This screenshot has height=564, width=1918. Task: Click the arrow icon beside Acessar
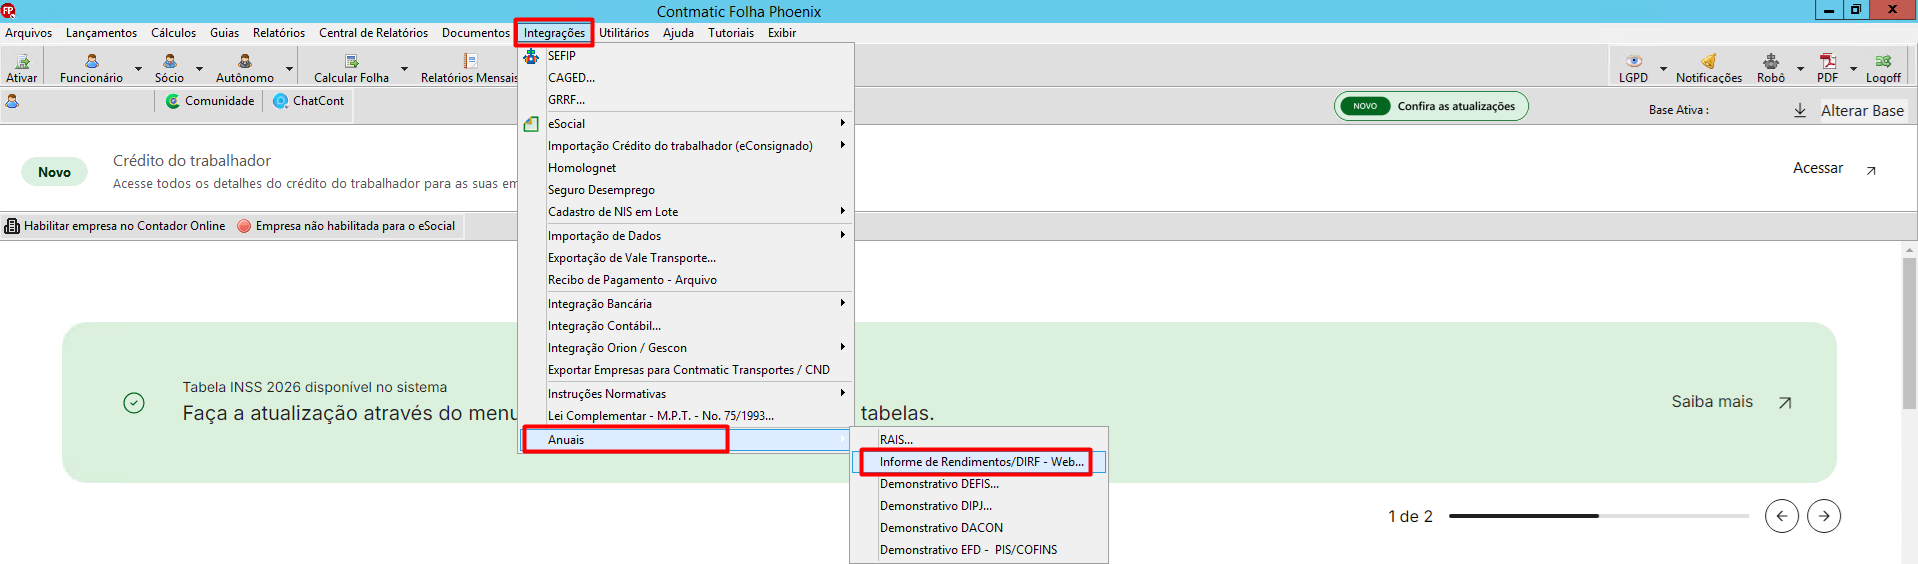(x=1871, y=171)
